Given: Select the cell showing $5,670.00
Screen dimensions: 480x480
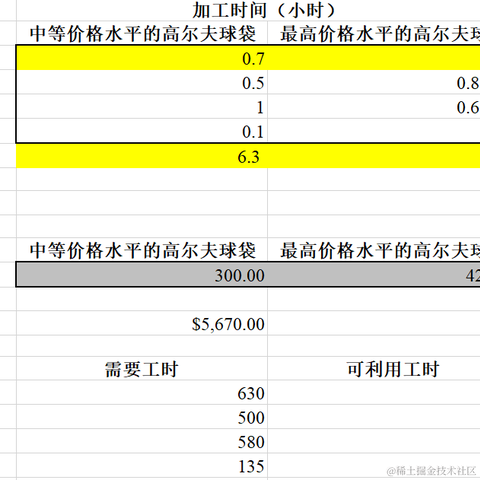Looking at the screenshot, I should point(142,323).
